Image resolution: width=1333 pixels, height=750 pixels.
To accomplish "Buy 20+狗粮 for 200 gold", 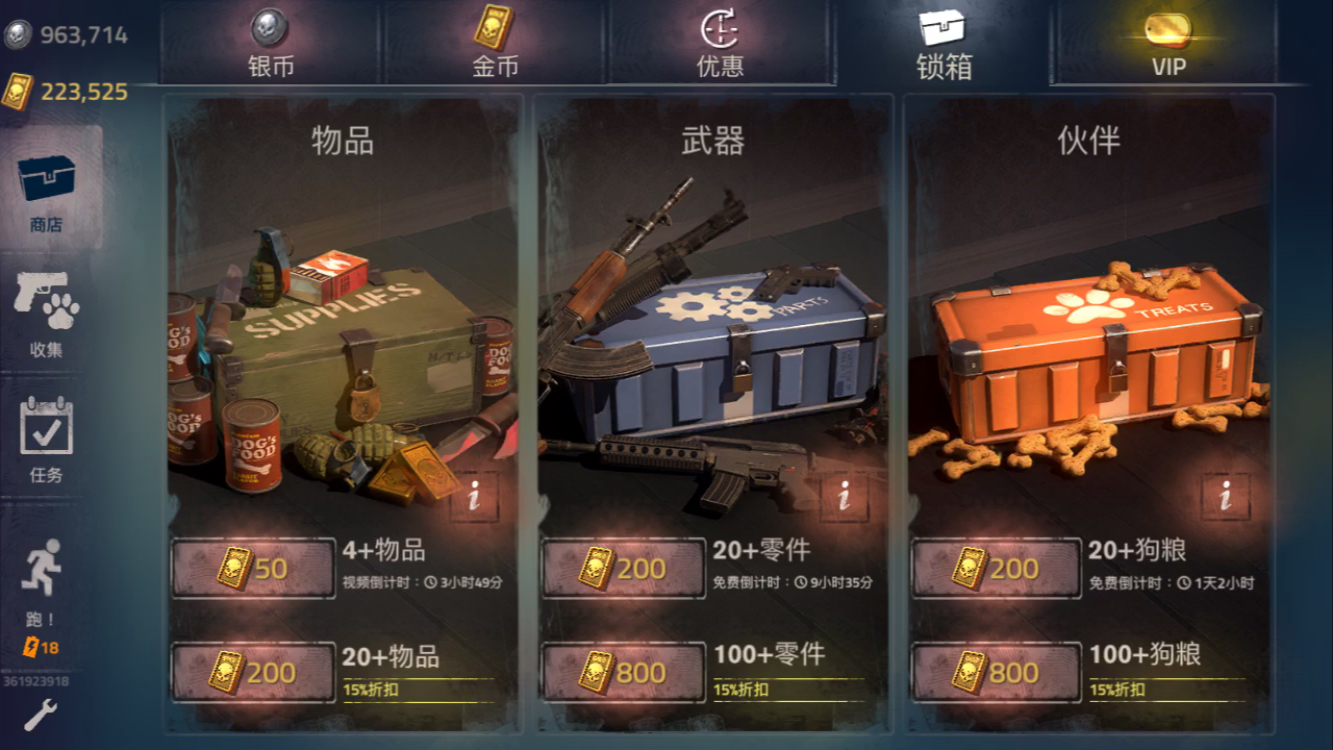I will [x=996, y=568].
